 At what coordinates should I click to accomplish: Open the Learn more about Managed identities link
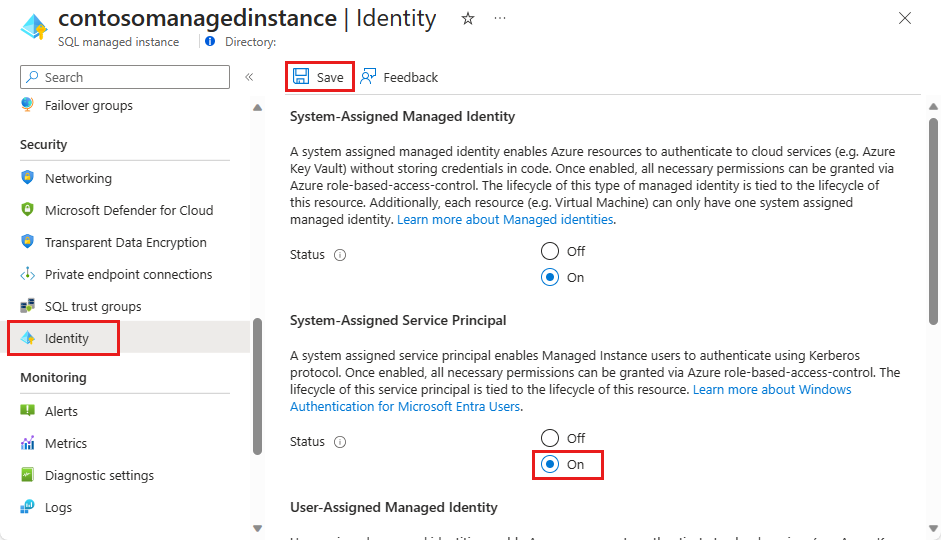tap(506, 219)
